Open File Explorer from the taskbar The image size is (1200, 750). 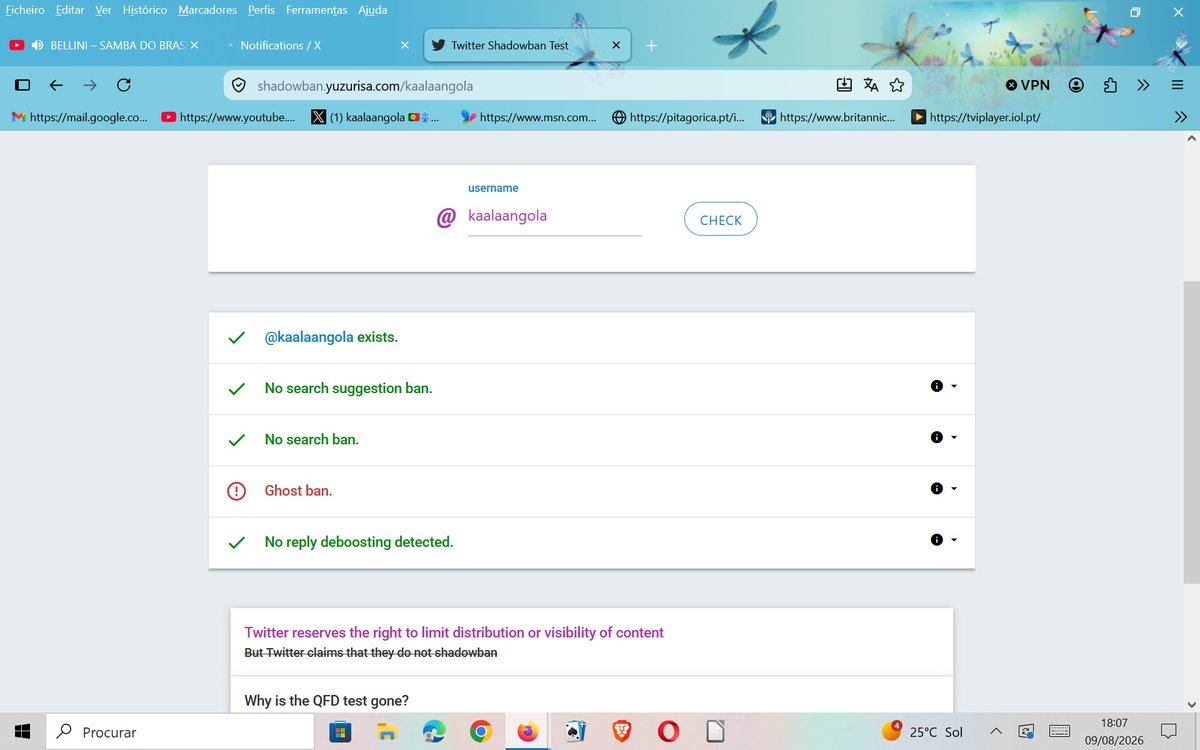pos(387,732)
